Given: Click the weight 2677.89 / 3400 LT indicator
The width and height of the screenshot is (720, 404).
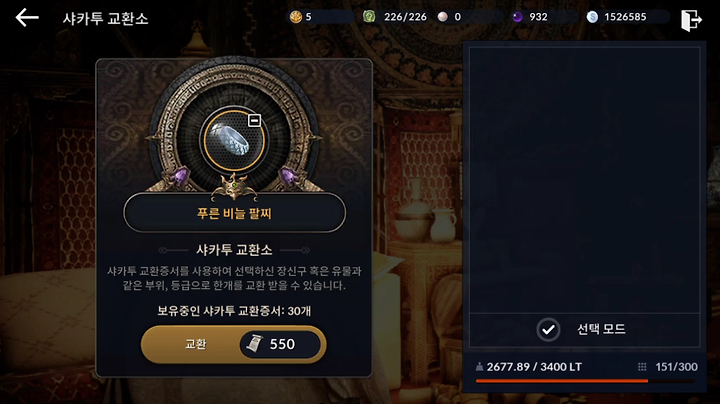Looking at the screenshot, I should pyautogui.click(x=529, y=367).
